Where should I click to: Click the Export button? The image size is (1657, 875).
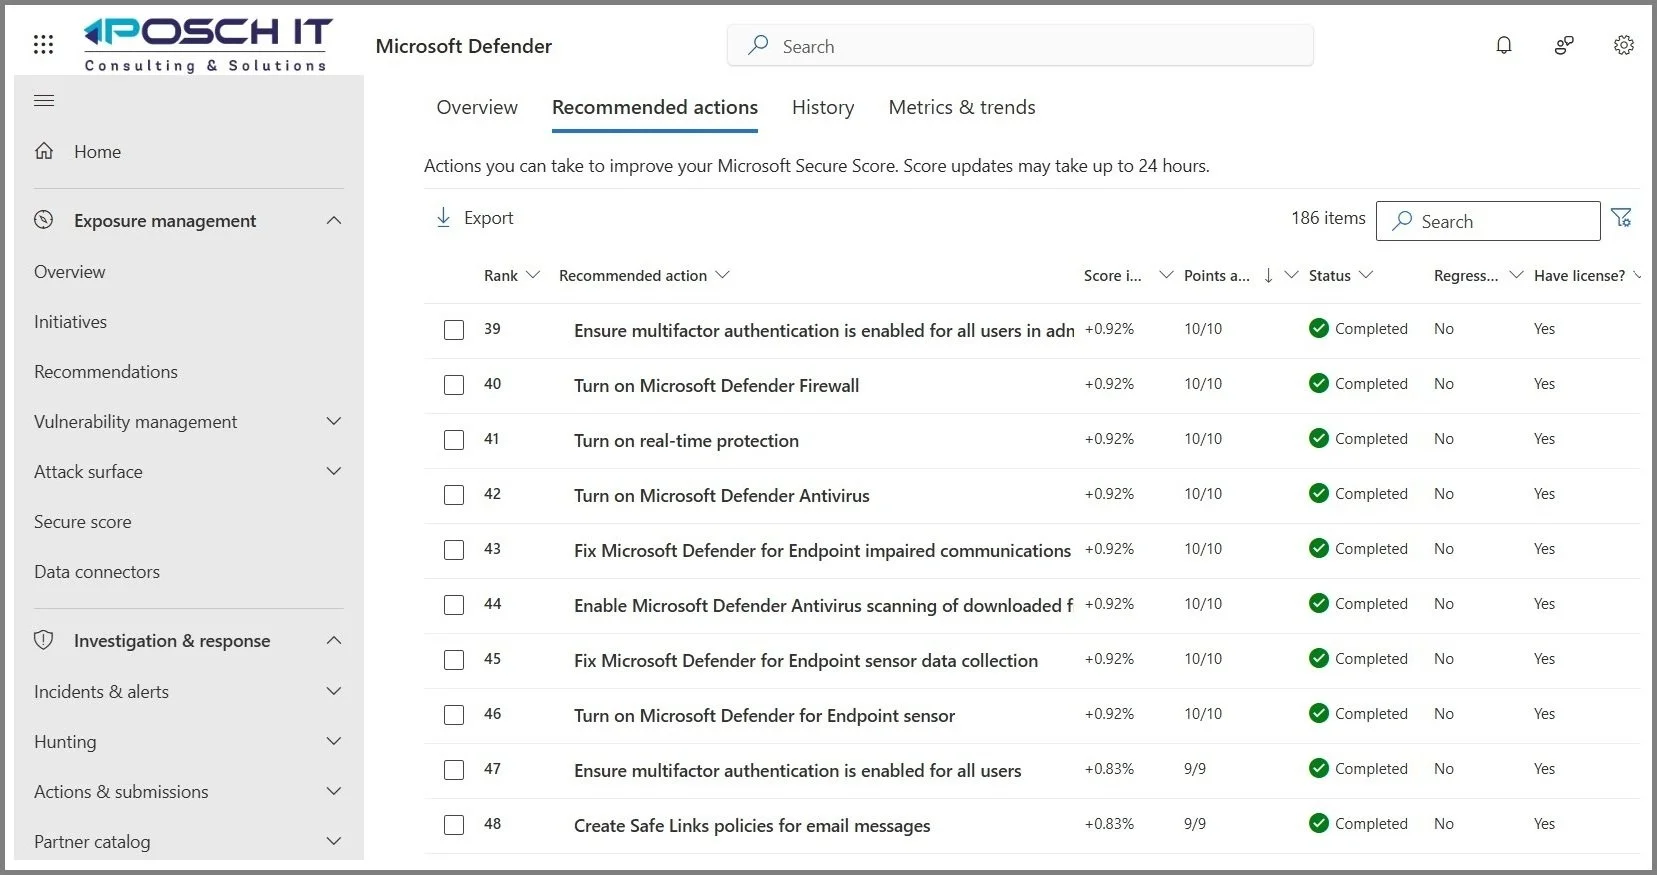click(474, 217)
